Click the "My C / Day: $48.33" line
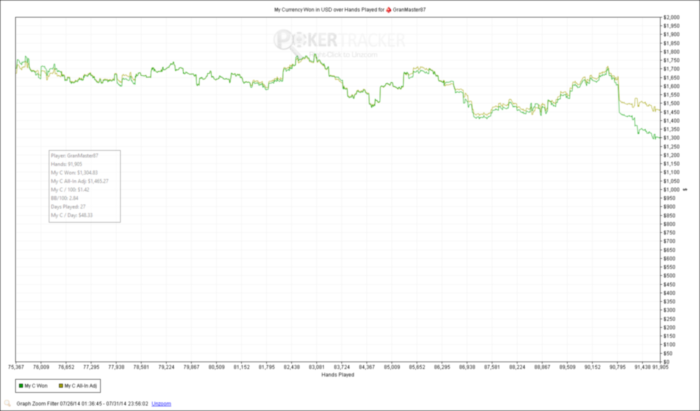 pyautogui.click(x=72, y=215)
